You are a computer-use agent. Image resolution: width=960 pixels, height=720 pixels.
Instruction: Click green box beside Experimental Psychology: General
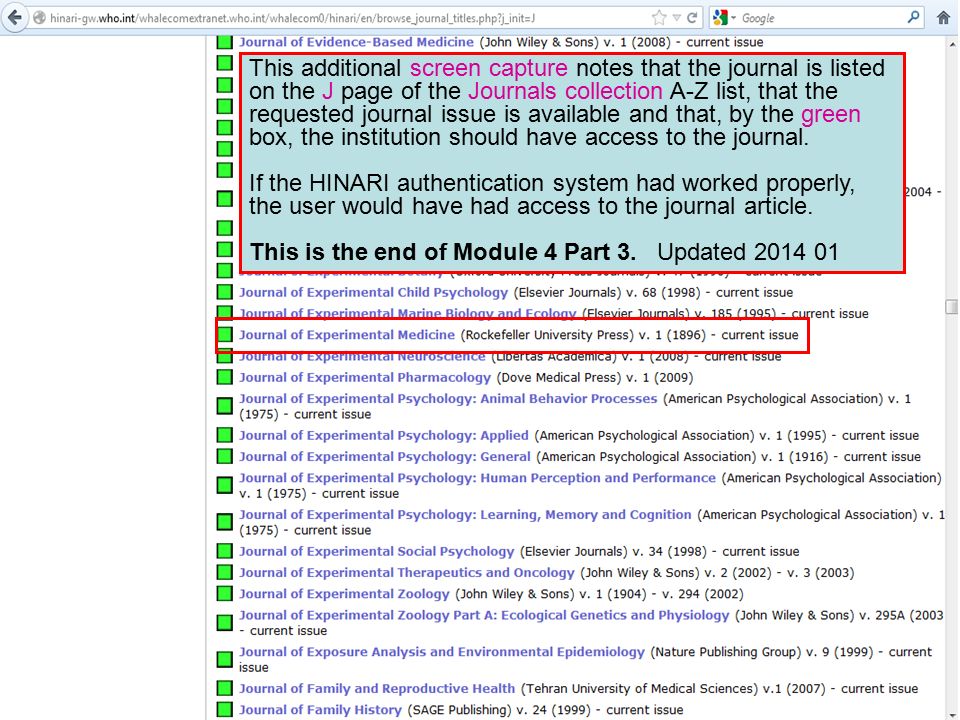pos(225,456)
